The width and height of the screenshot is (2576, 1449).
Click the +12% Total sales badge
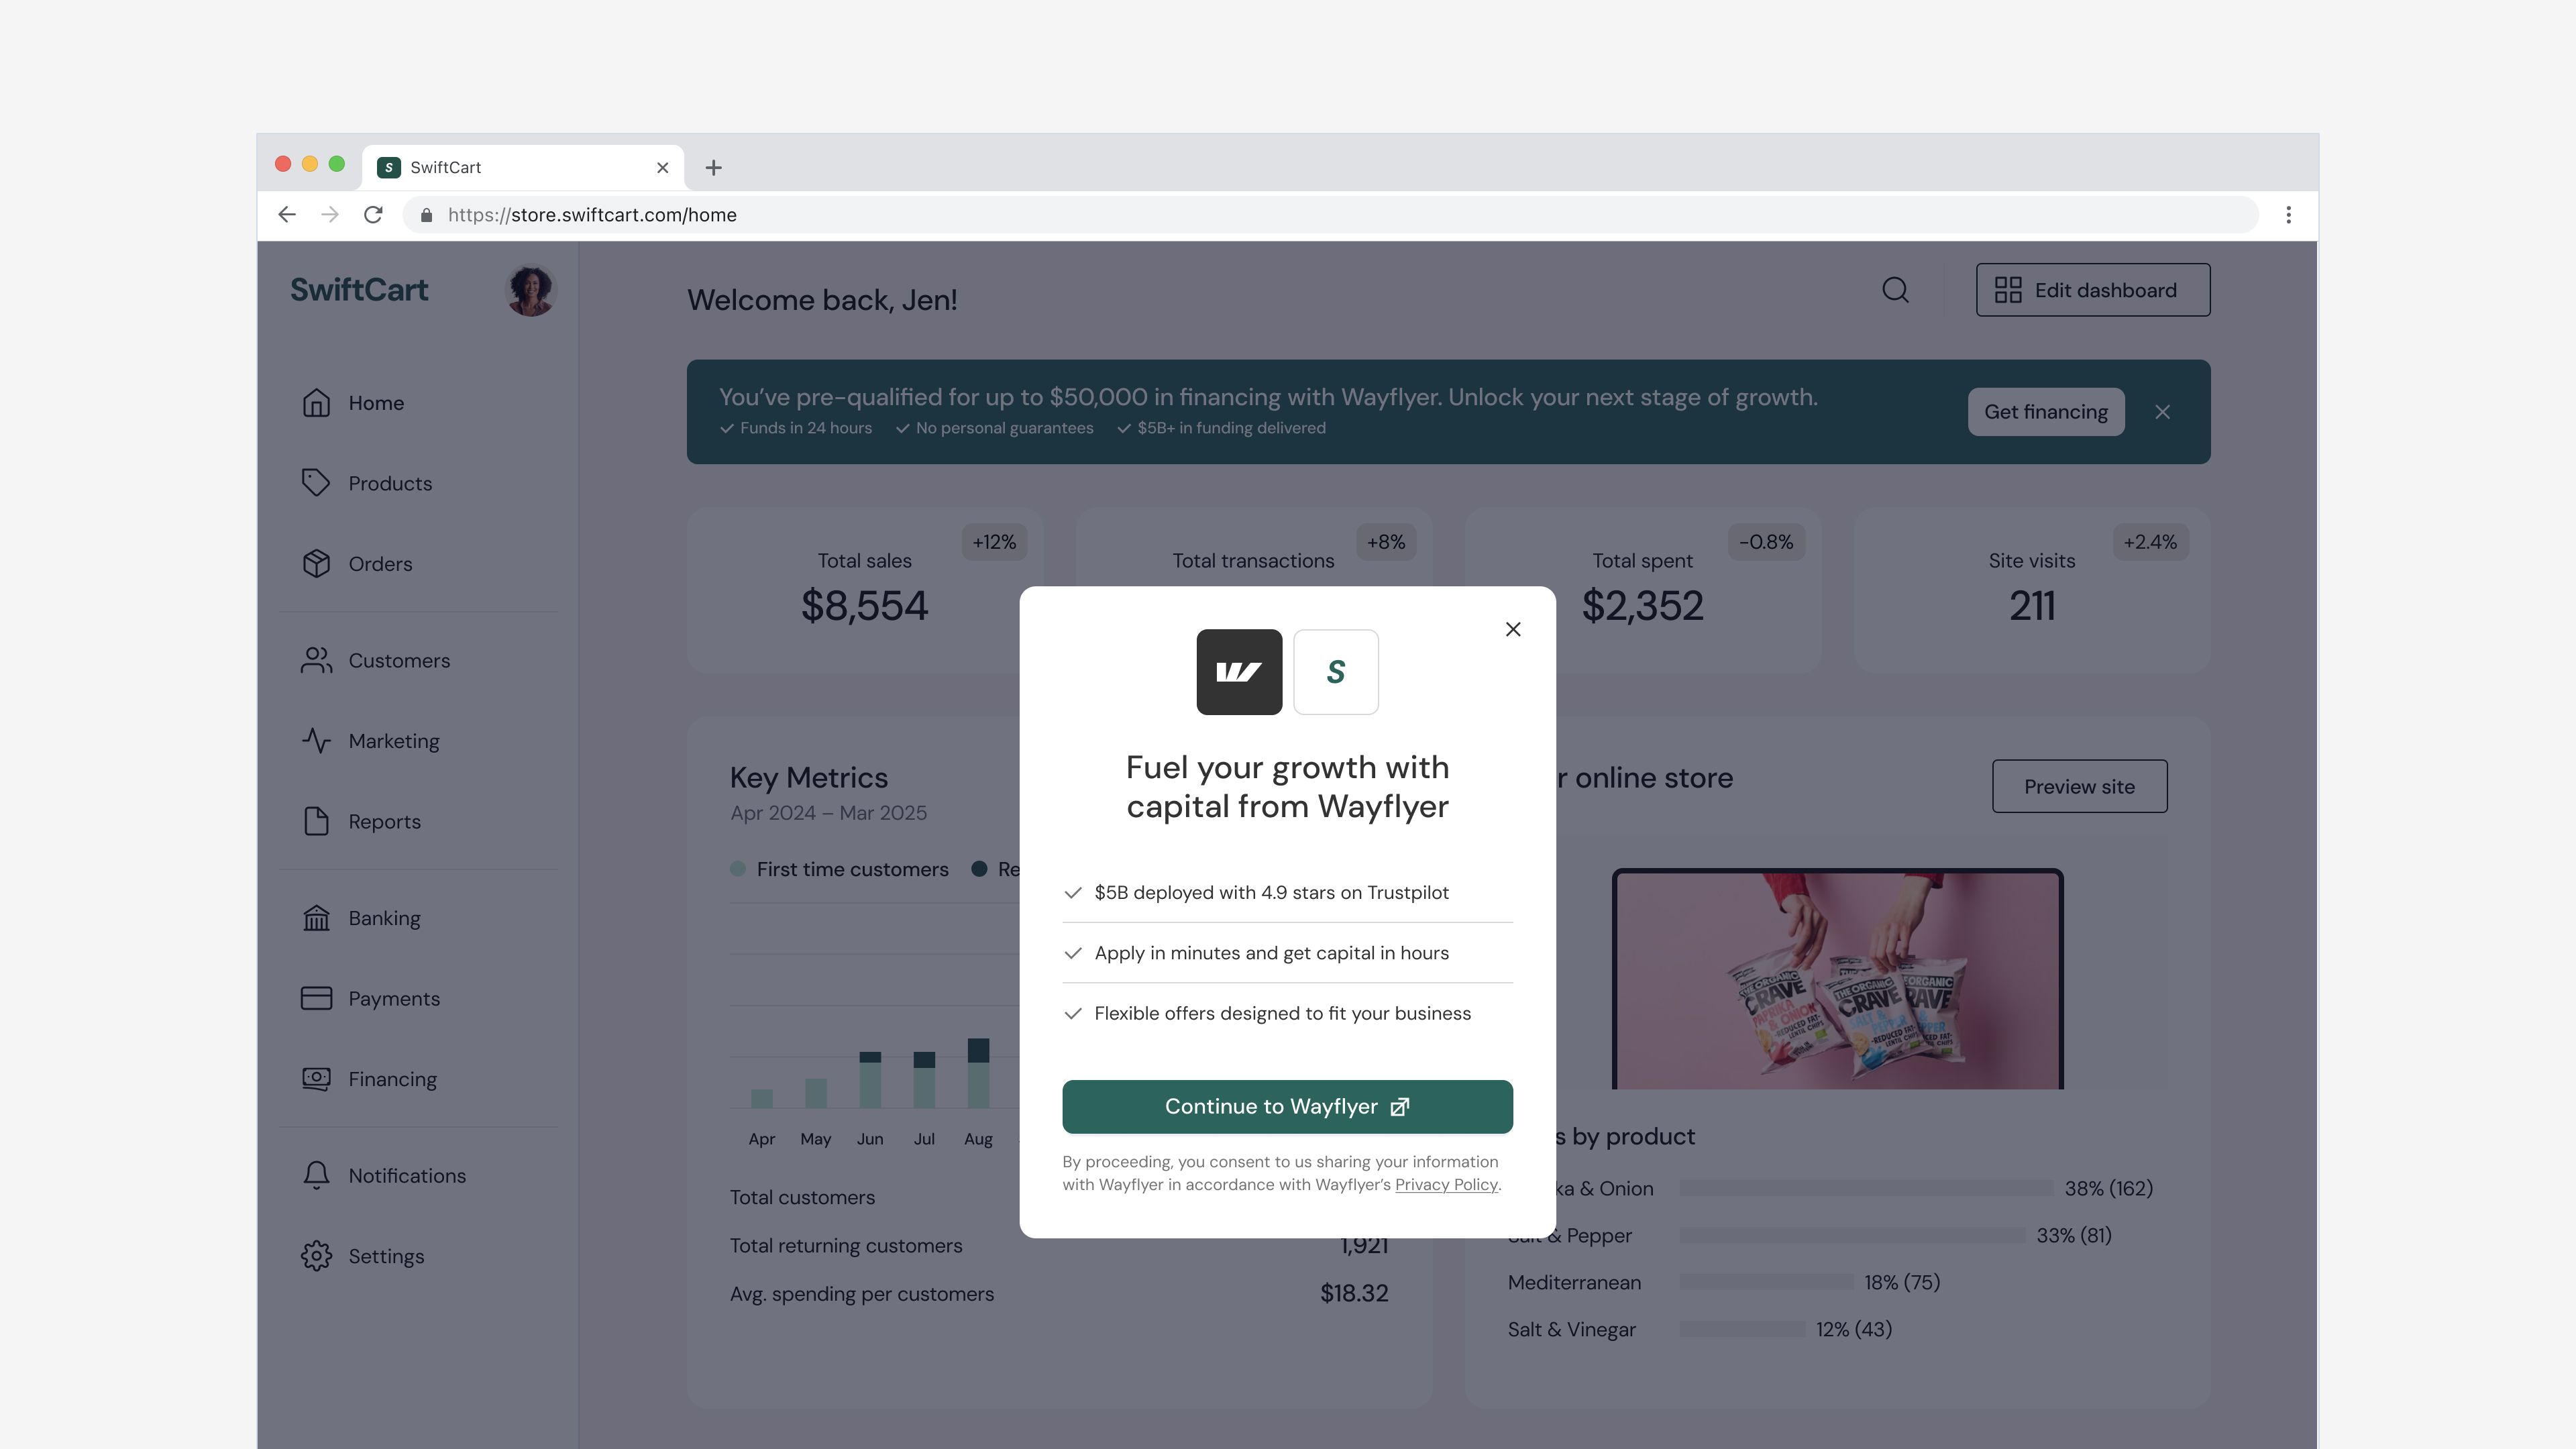994,542
